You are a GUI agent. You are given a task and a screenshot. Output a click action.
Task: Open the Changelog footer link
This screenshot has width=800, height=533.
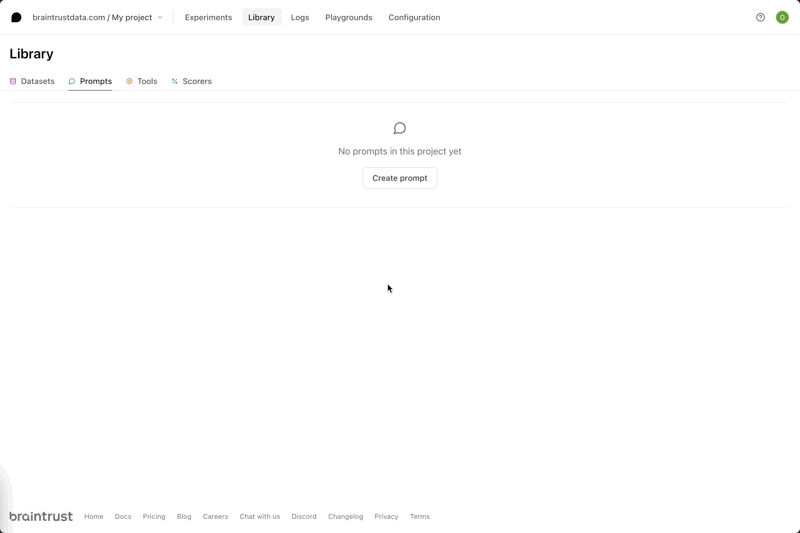pyautogui.click(x=345, y=517)
